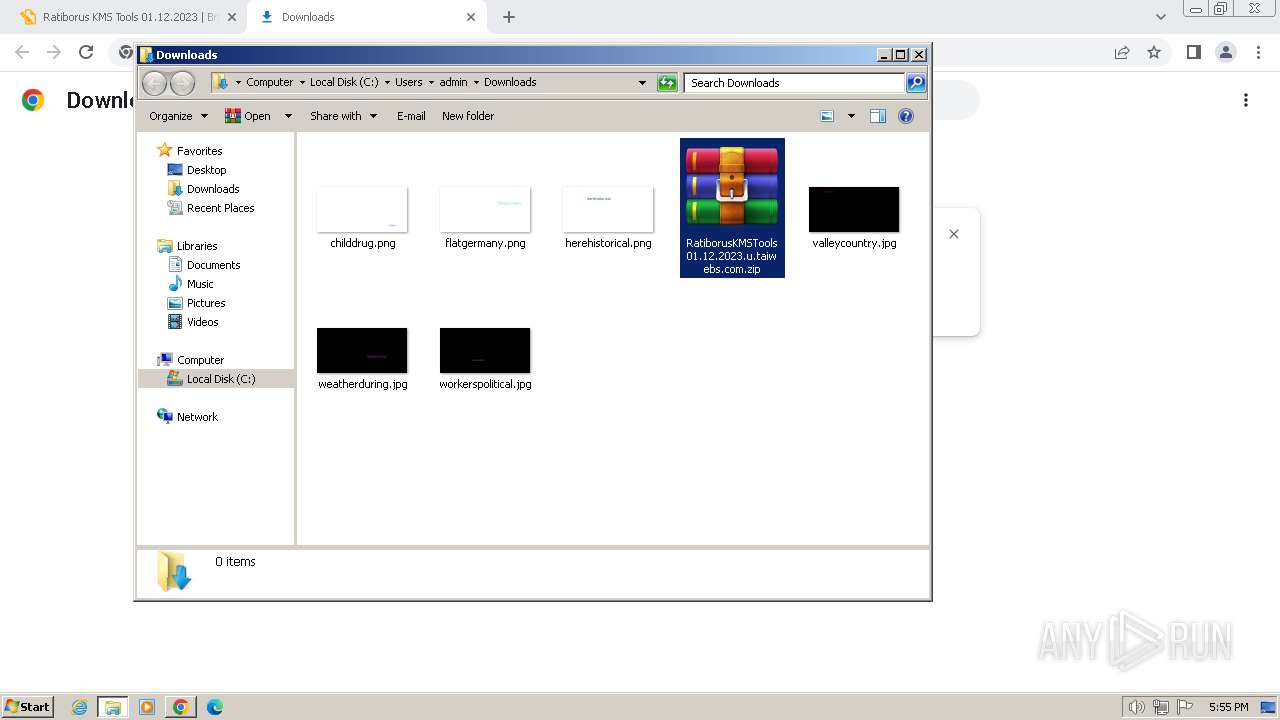The image size is (1280, 720).
Task: Click the Chrome taskbar icon
Action: (x=181, y=707)
